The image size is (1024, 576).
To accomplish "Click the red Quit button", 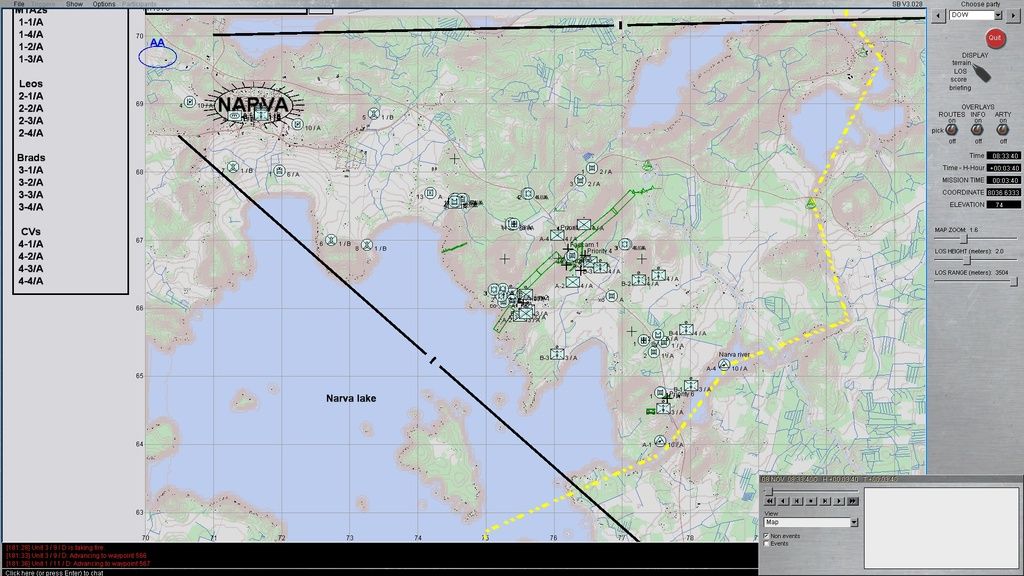I will click(x=994, y=38).
